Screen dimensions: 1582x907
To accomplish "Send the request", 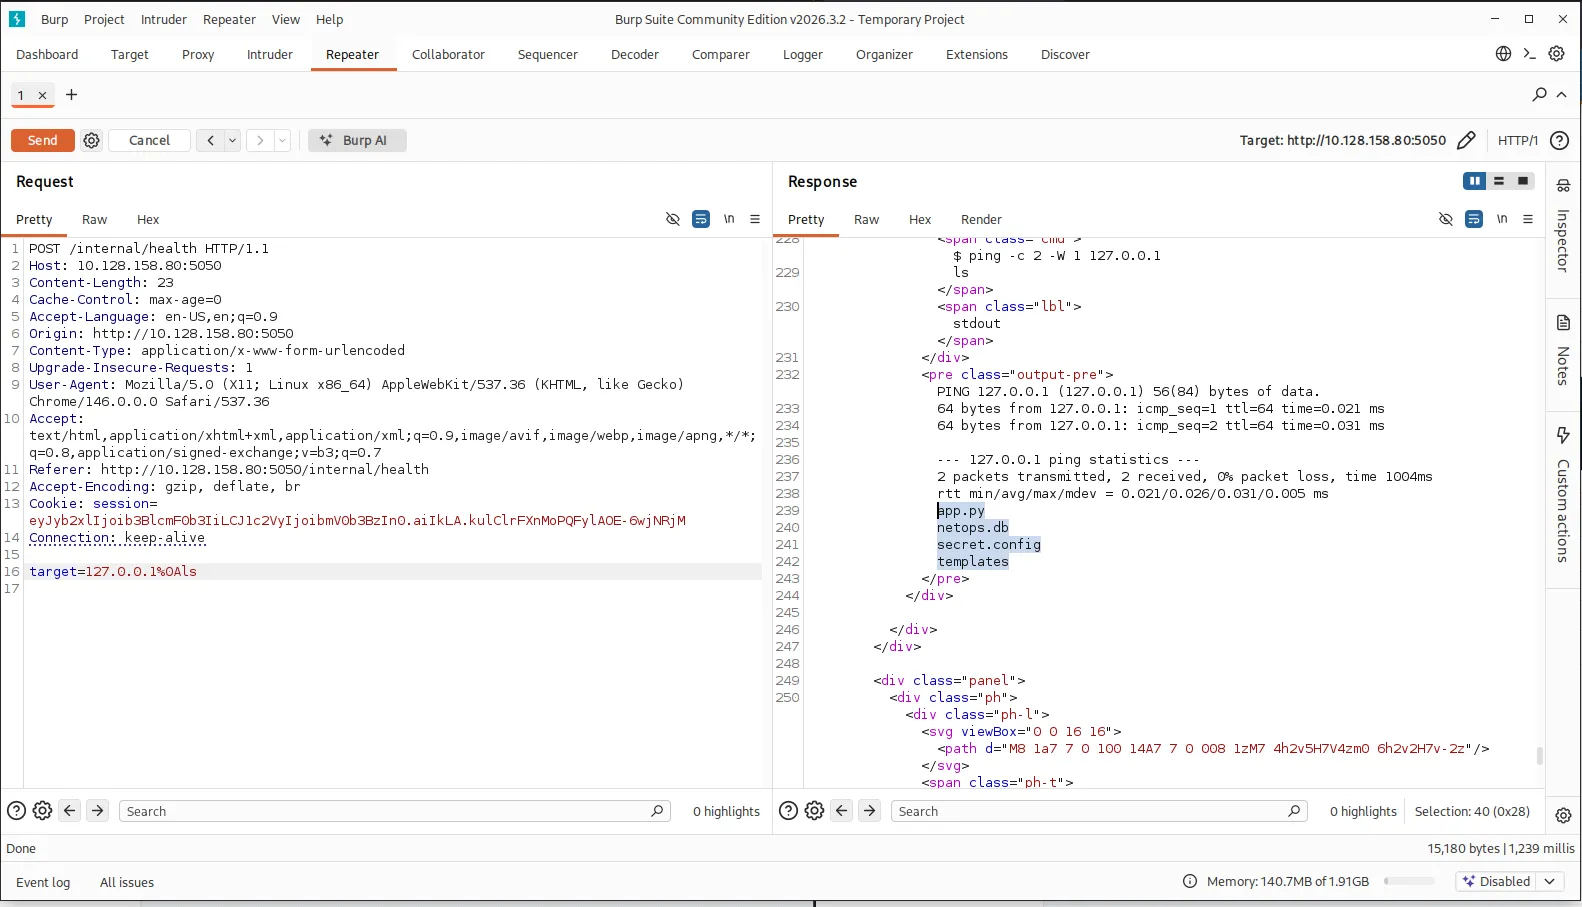I will [x=42, y=140].
